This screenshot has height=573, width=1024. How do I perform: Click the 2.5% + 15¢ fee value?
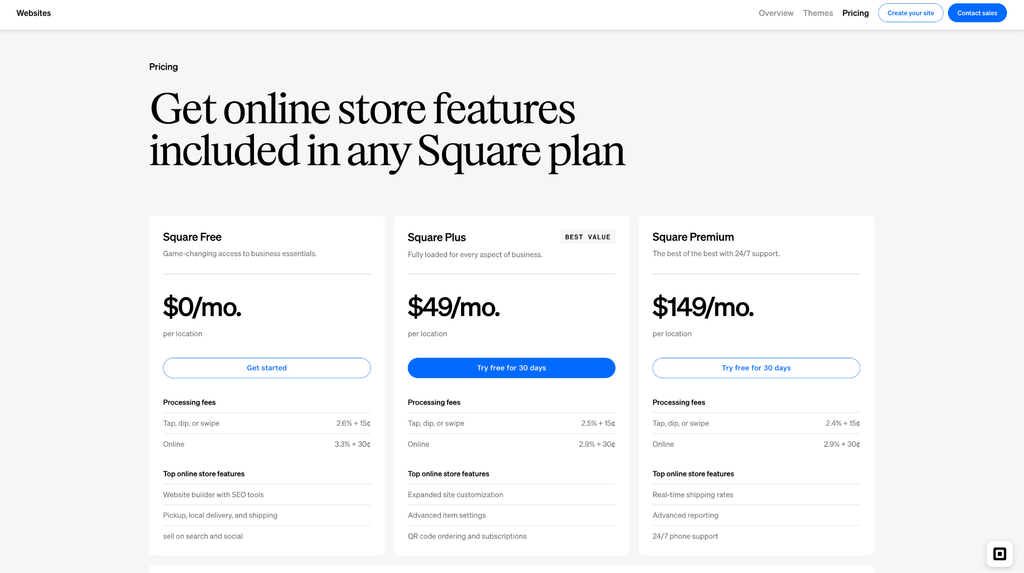click(x=598, y=423)
